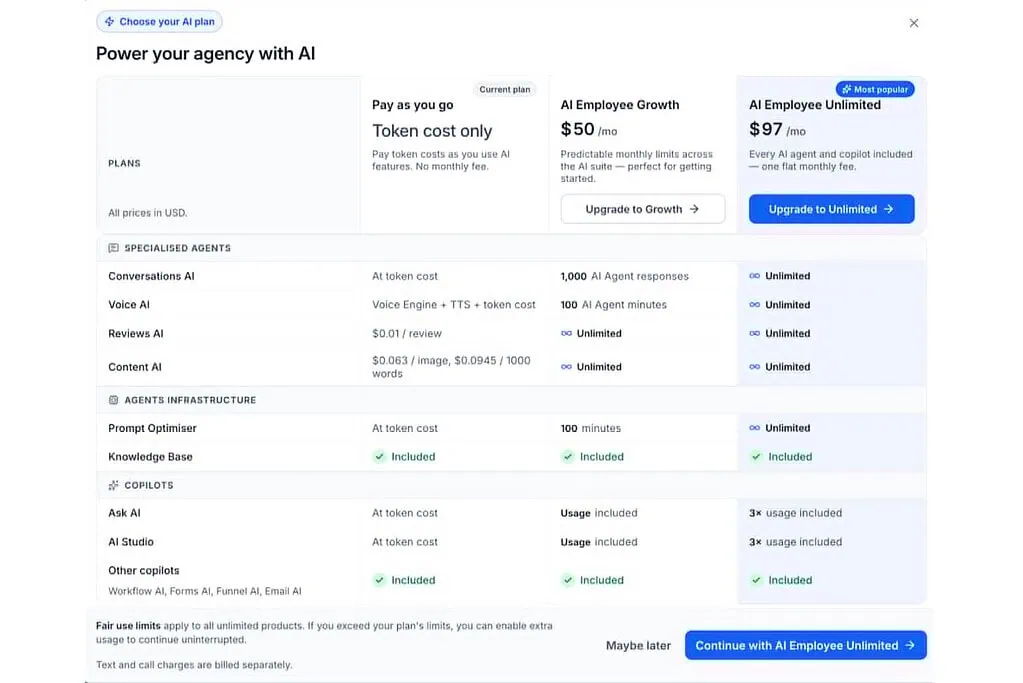Click the Copilots section sparkle icon
Viewport: 1023px width, 683px height.
click(x=114, y=485)
